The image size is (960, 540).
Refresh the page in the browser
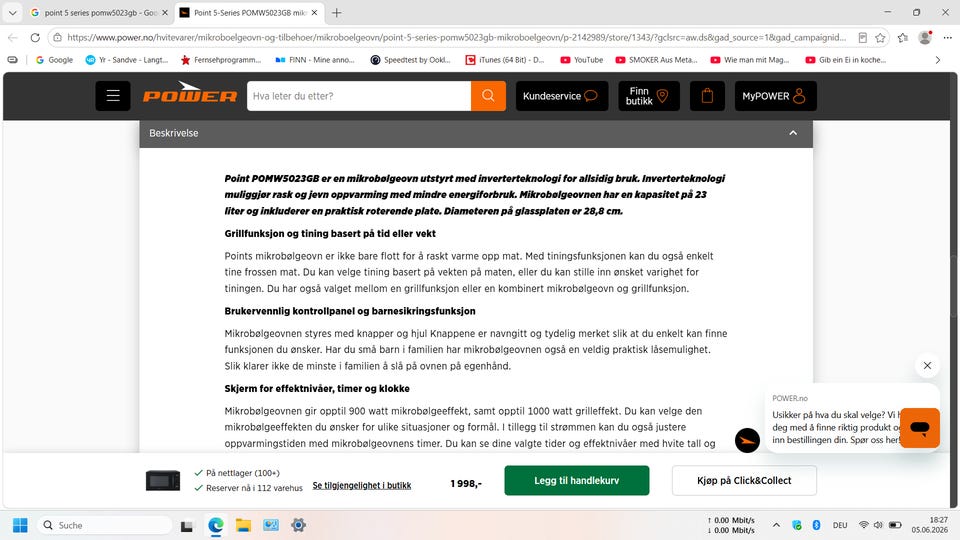coord(35,38)
